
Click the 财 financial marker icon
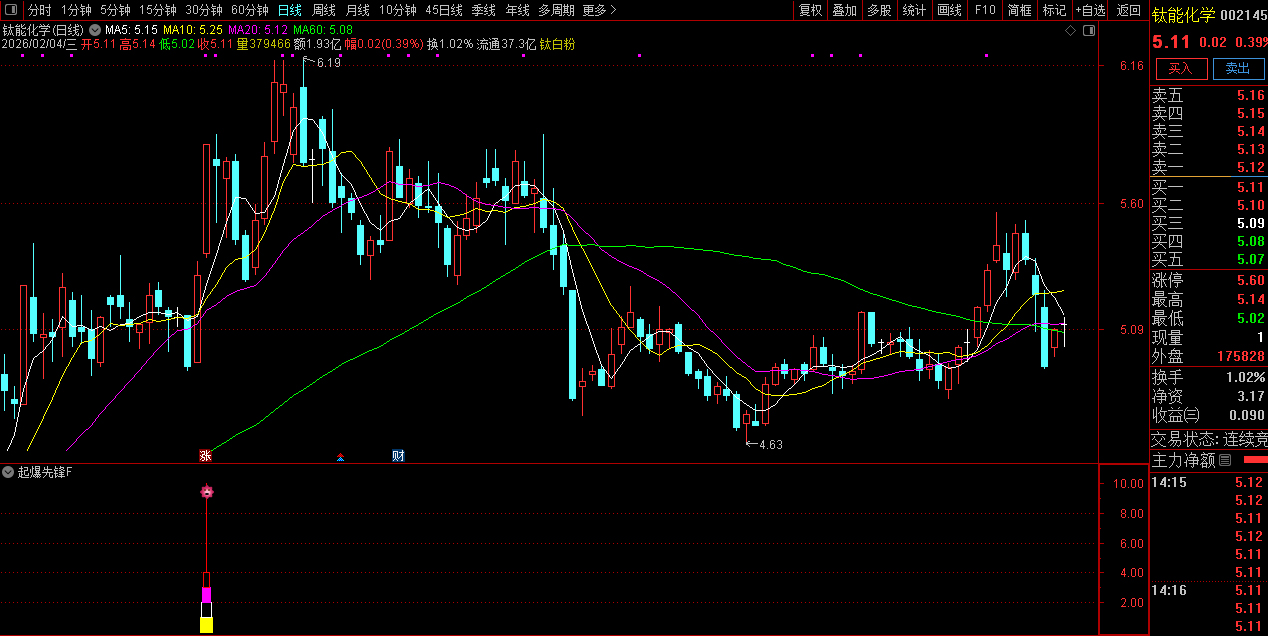click(x=398, y=456)
